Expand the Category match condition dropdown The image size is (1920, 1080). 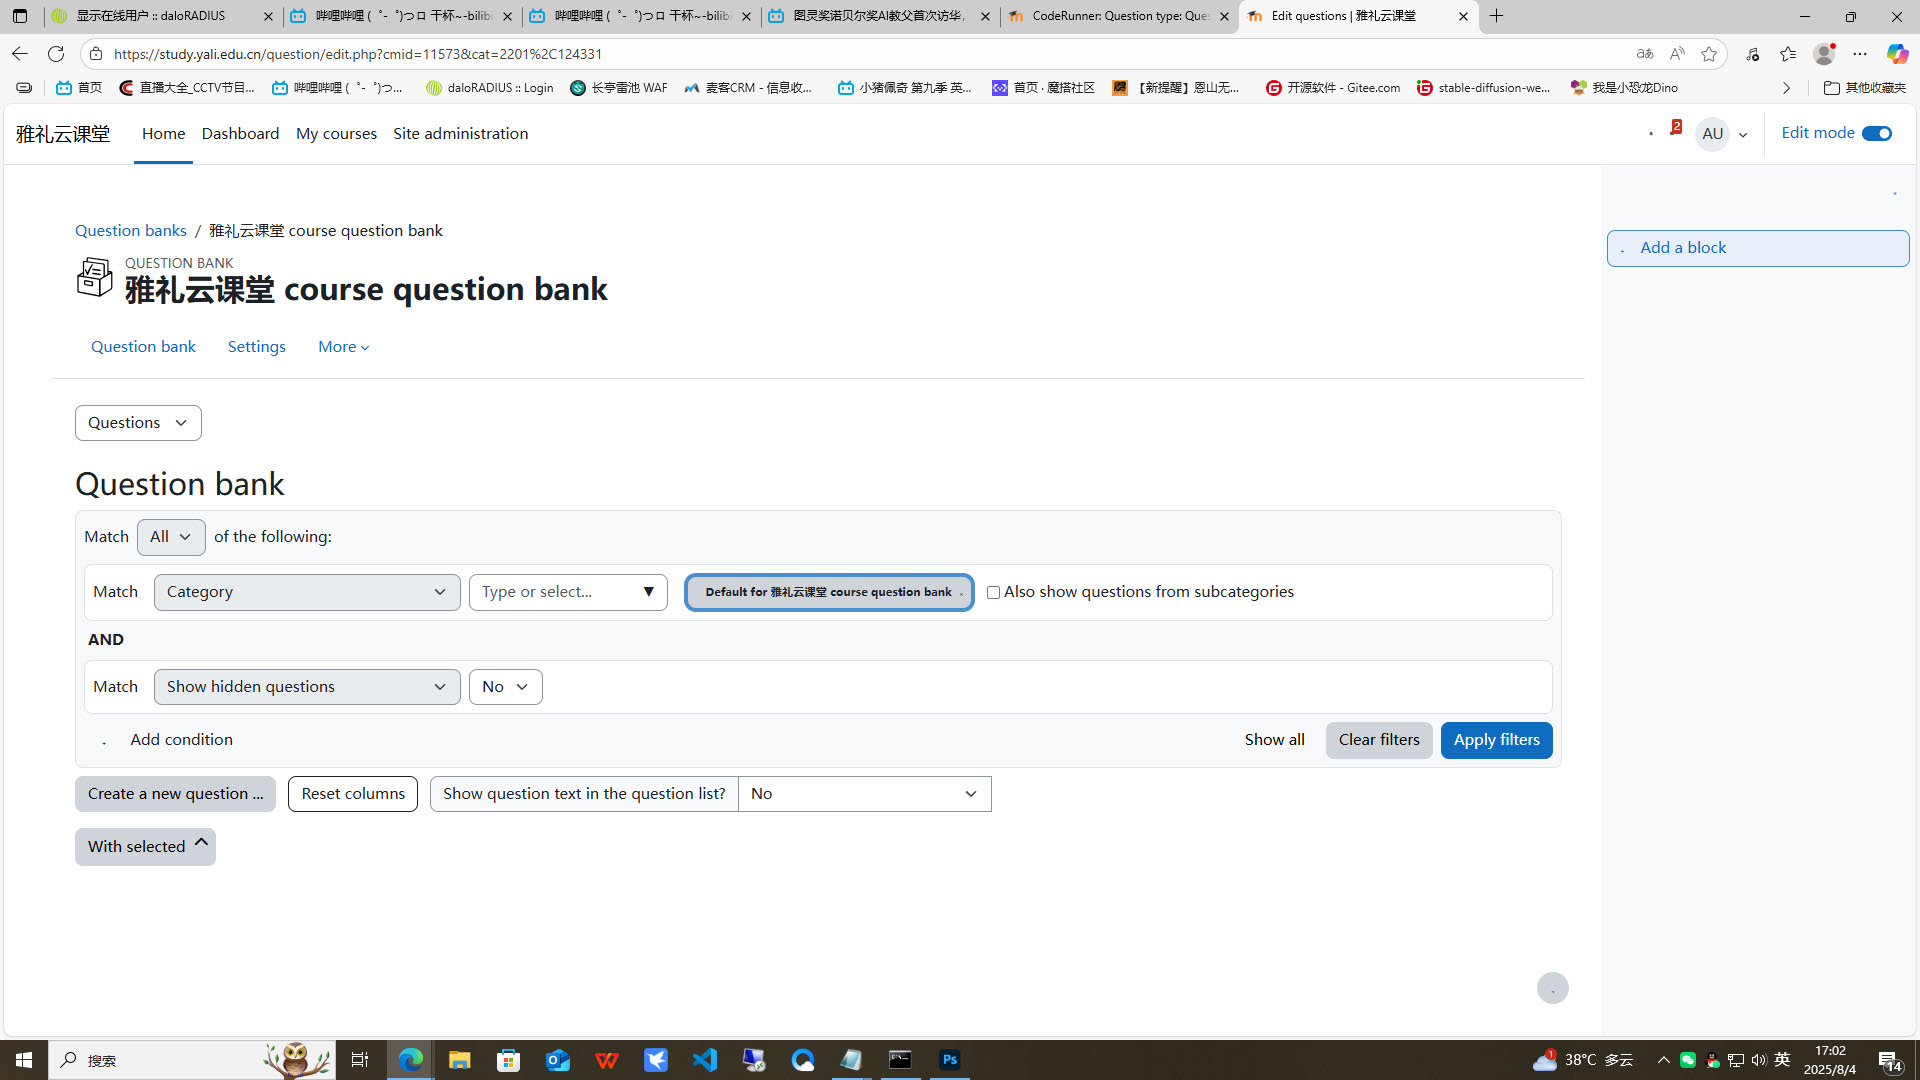pyautogui.click(x=307, y=592)
